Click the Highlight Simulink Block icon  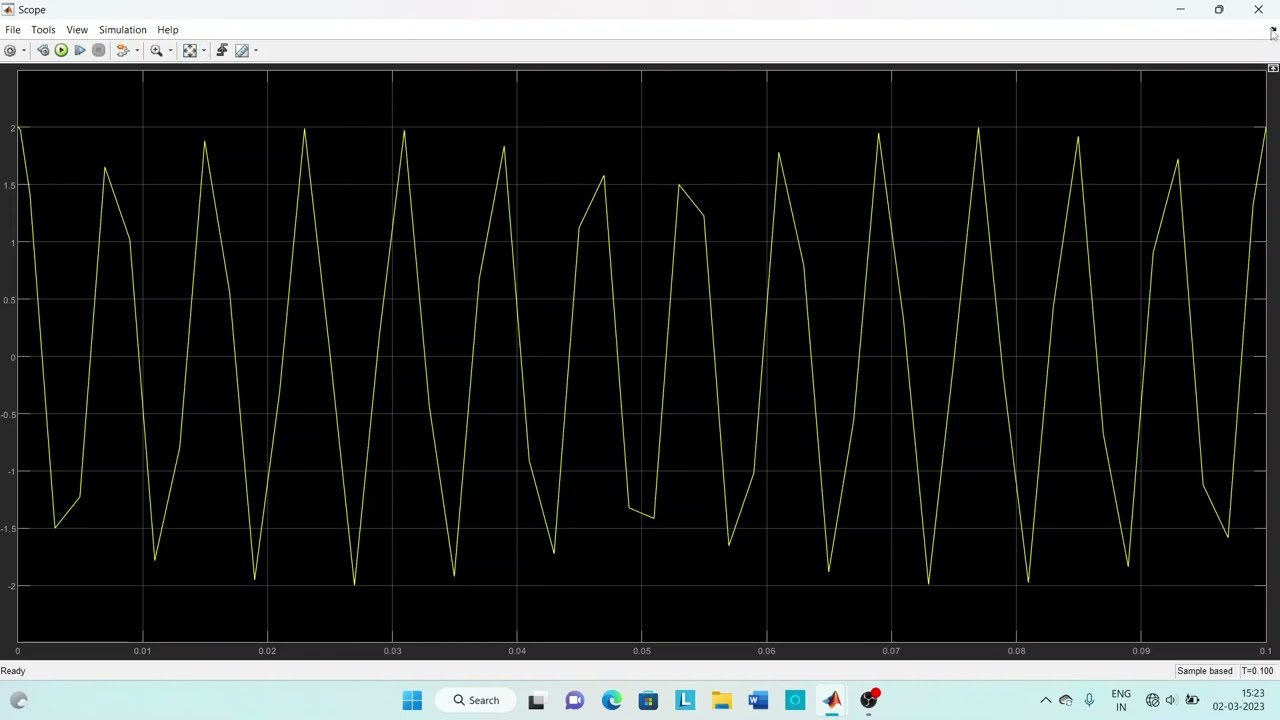coord(122,50)
